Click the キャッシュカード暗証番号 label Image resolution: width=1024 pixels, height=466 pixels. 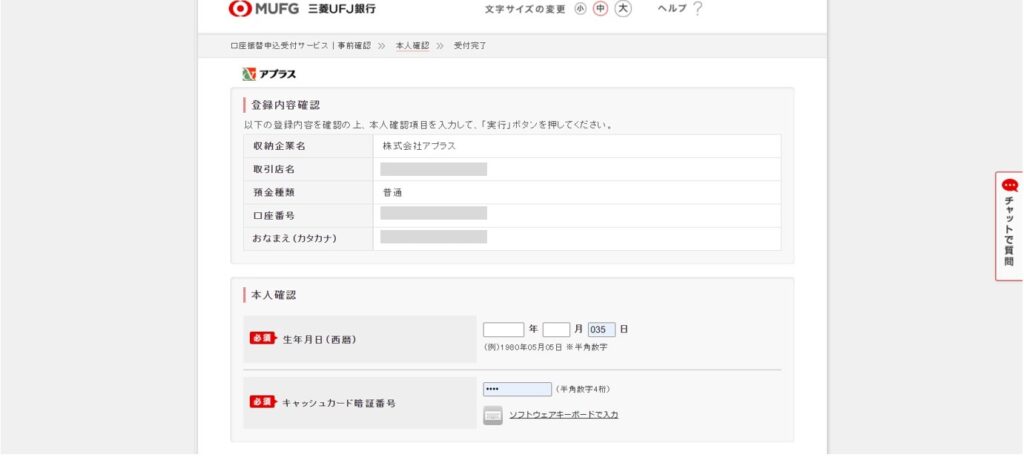coord(339,403)
